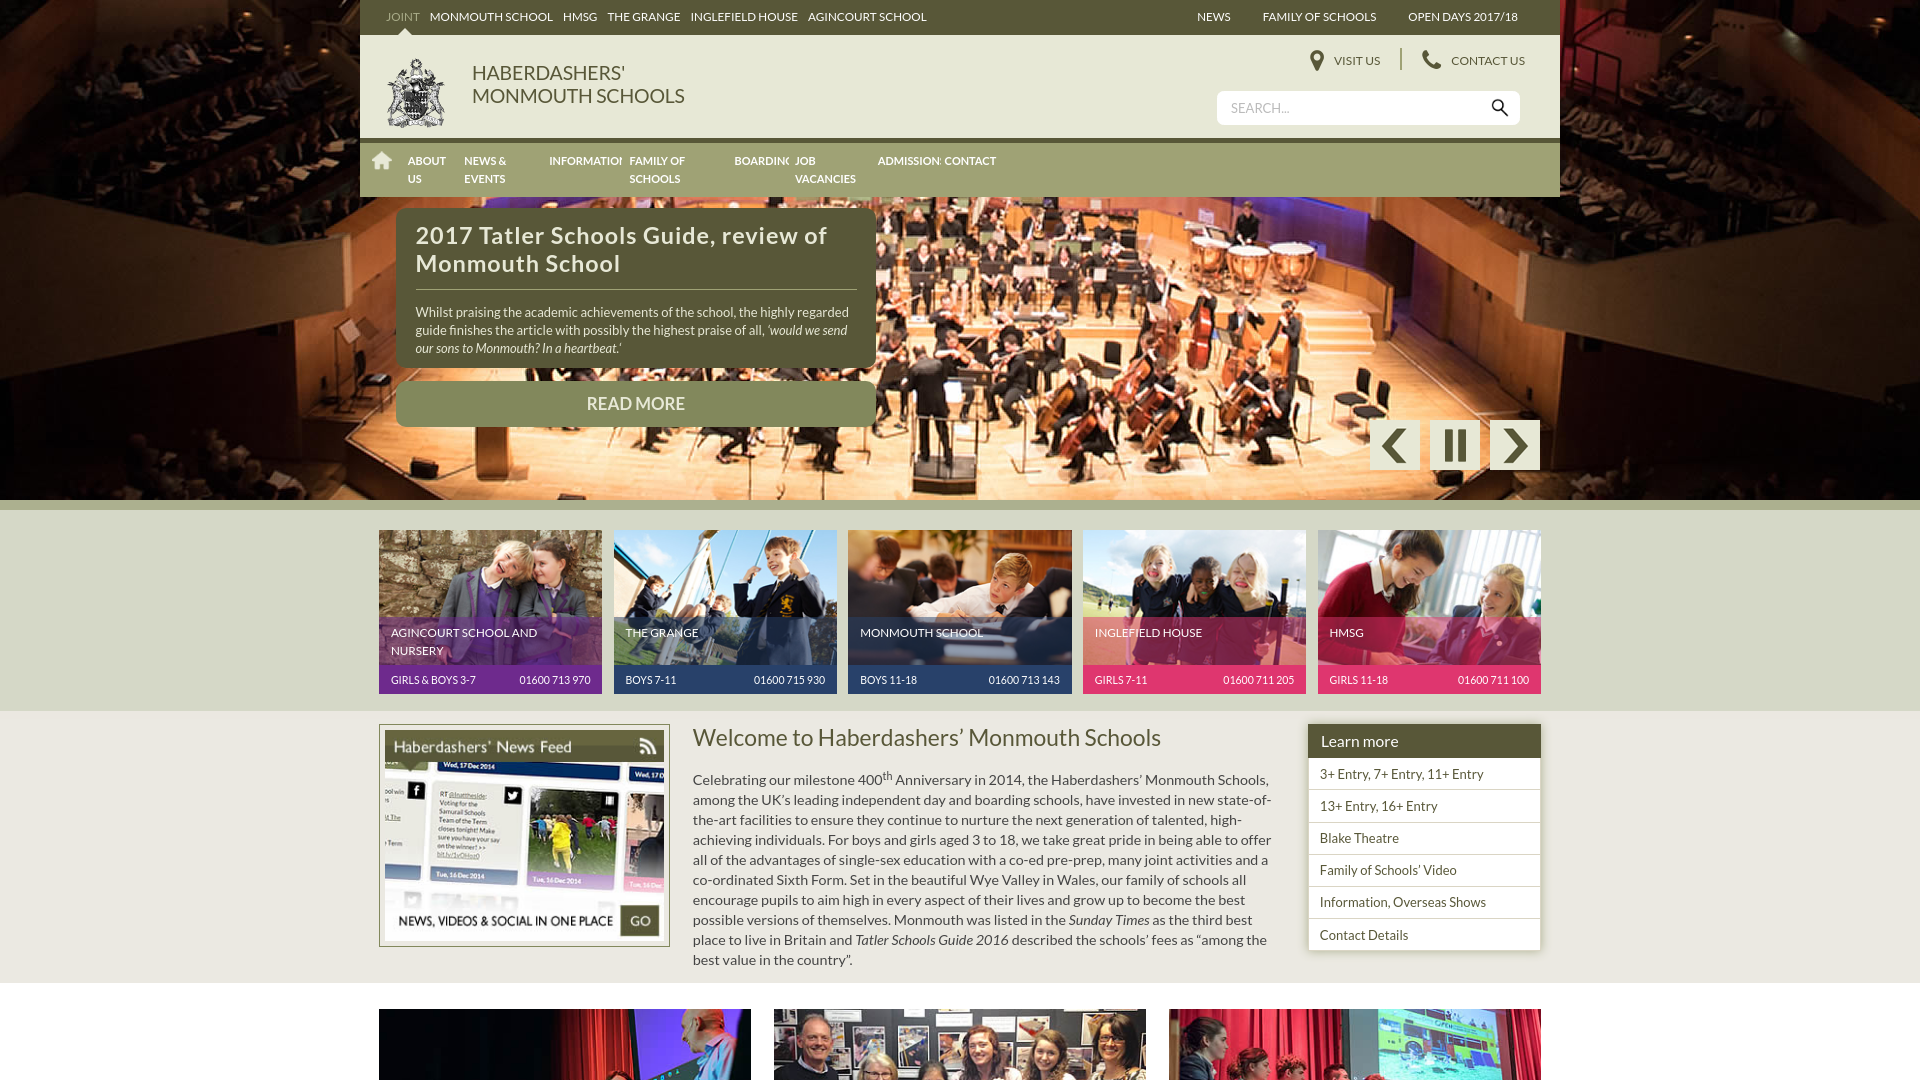Open CONTACT nav menu item
This screenshot has height=1080, width=1920.
click(970, 161)
